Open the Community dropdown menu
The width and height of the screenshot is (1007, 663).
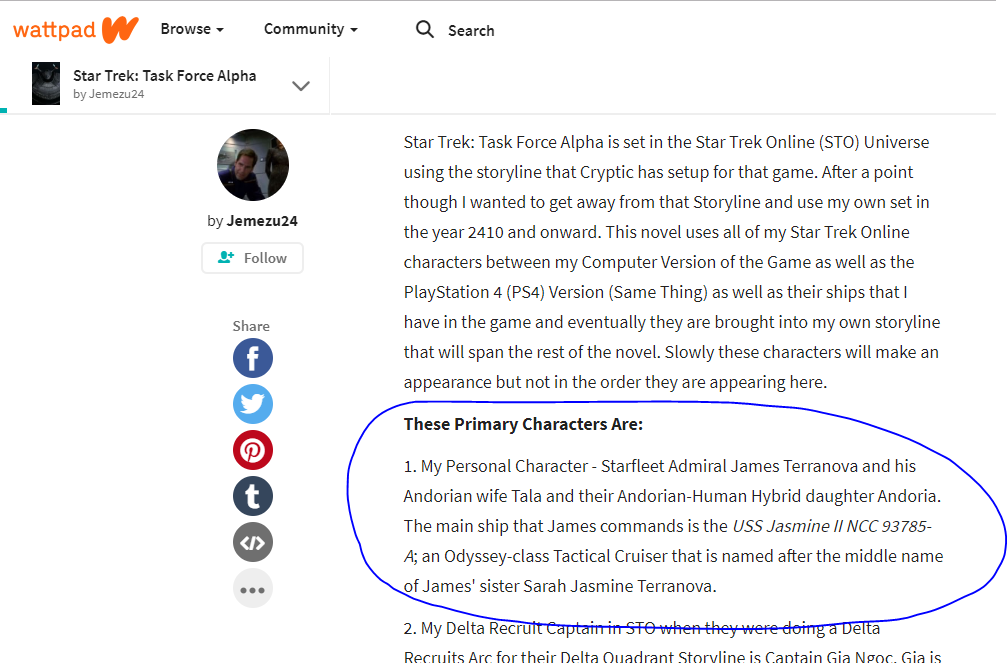[x=311, y=30]
